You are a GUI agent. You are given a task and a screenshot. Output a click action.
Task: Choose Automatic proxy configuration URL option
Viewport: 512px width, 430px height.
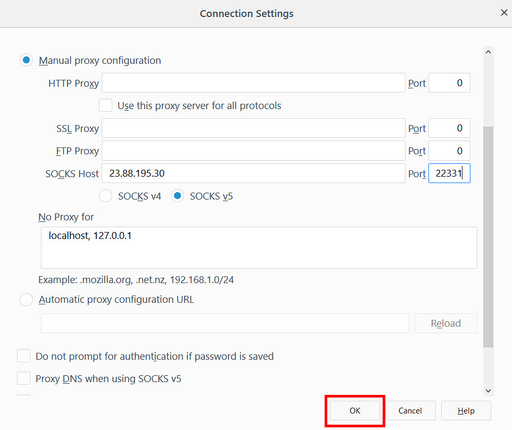point(26,299)
